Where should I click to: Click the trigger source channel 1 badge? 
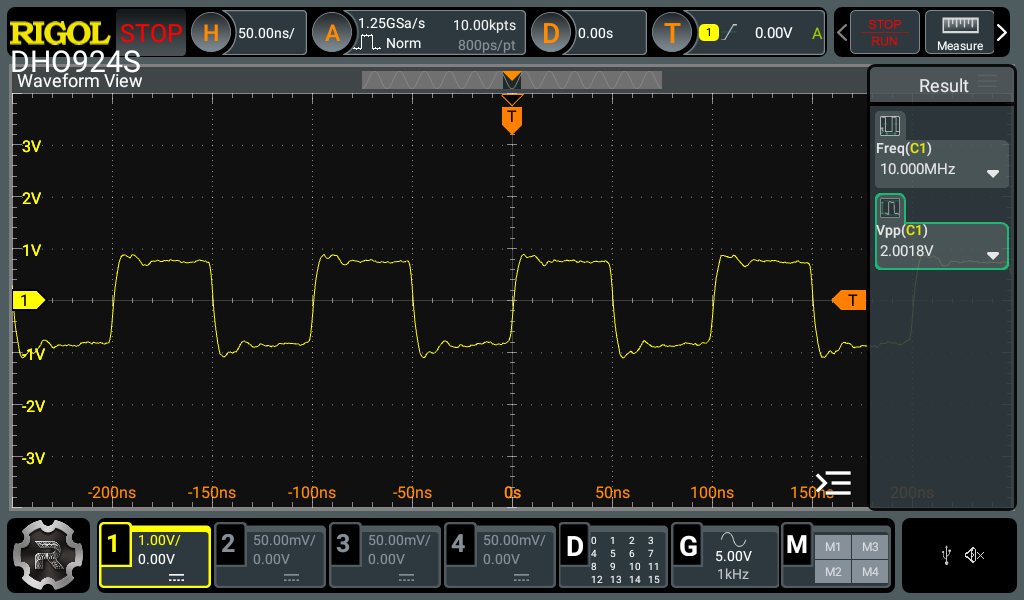[709, 32]
